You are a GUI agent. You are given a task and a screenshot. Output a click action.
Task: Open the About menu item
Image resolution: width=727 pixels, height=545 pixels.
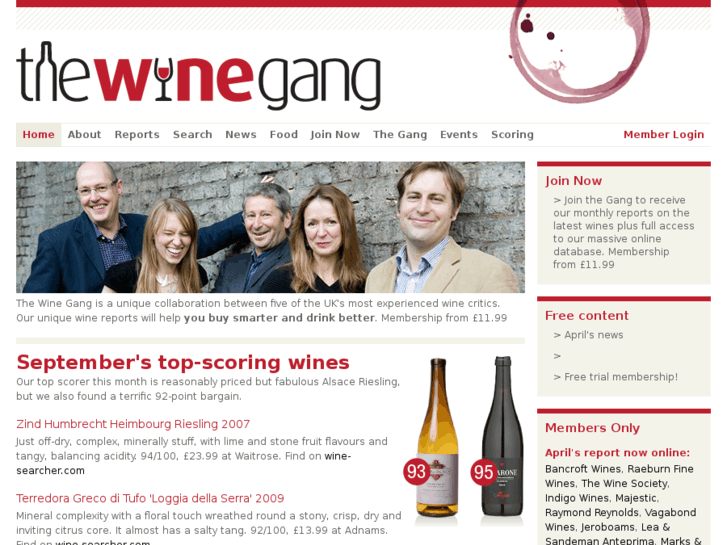tap(84, 135)
